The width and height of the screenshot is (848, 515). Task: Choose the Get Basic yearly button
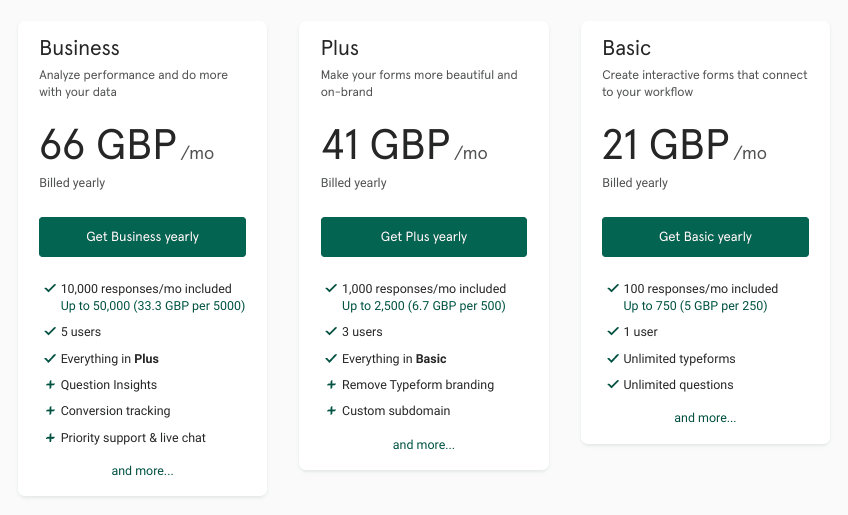[x=705, y=237]
